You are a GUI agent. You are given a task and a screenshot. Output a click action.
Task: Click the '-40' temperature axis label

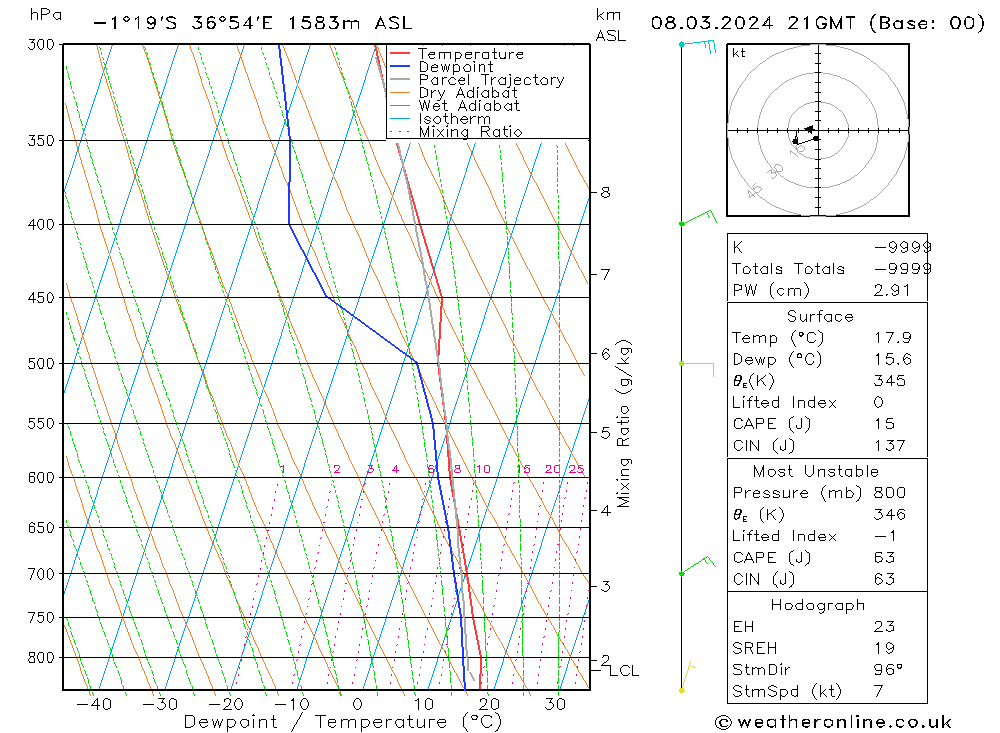coord(94,704)
